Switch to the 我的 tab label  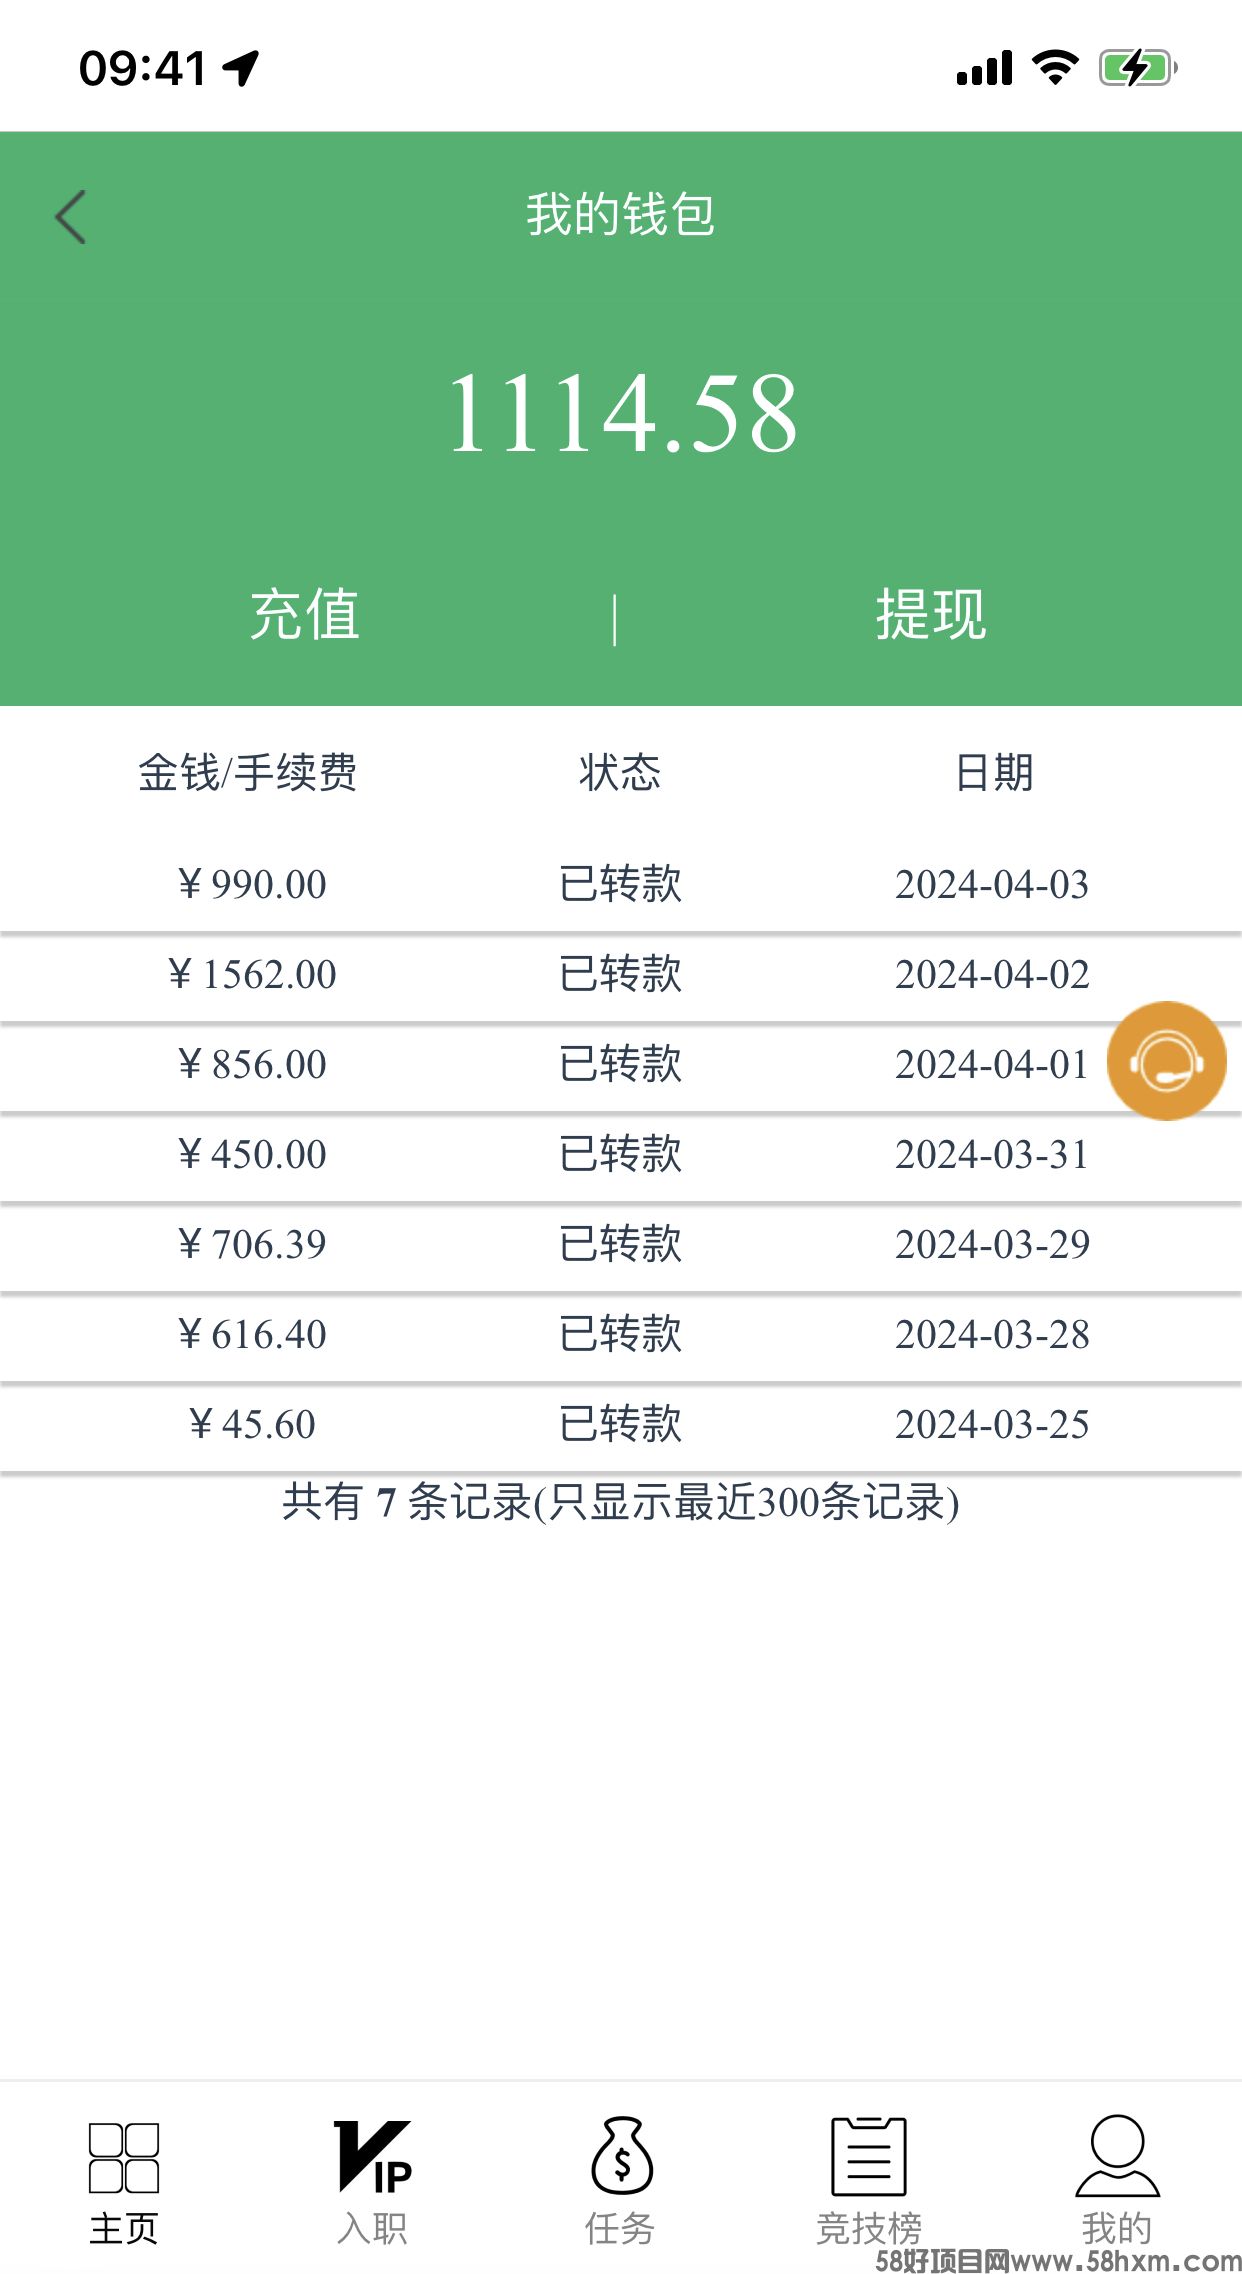point(1117,2228)
